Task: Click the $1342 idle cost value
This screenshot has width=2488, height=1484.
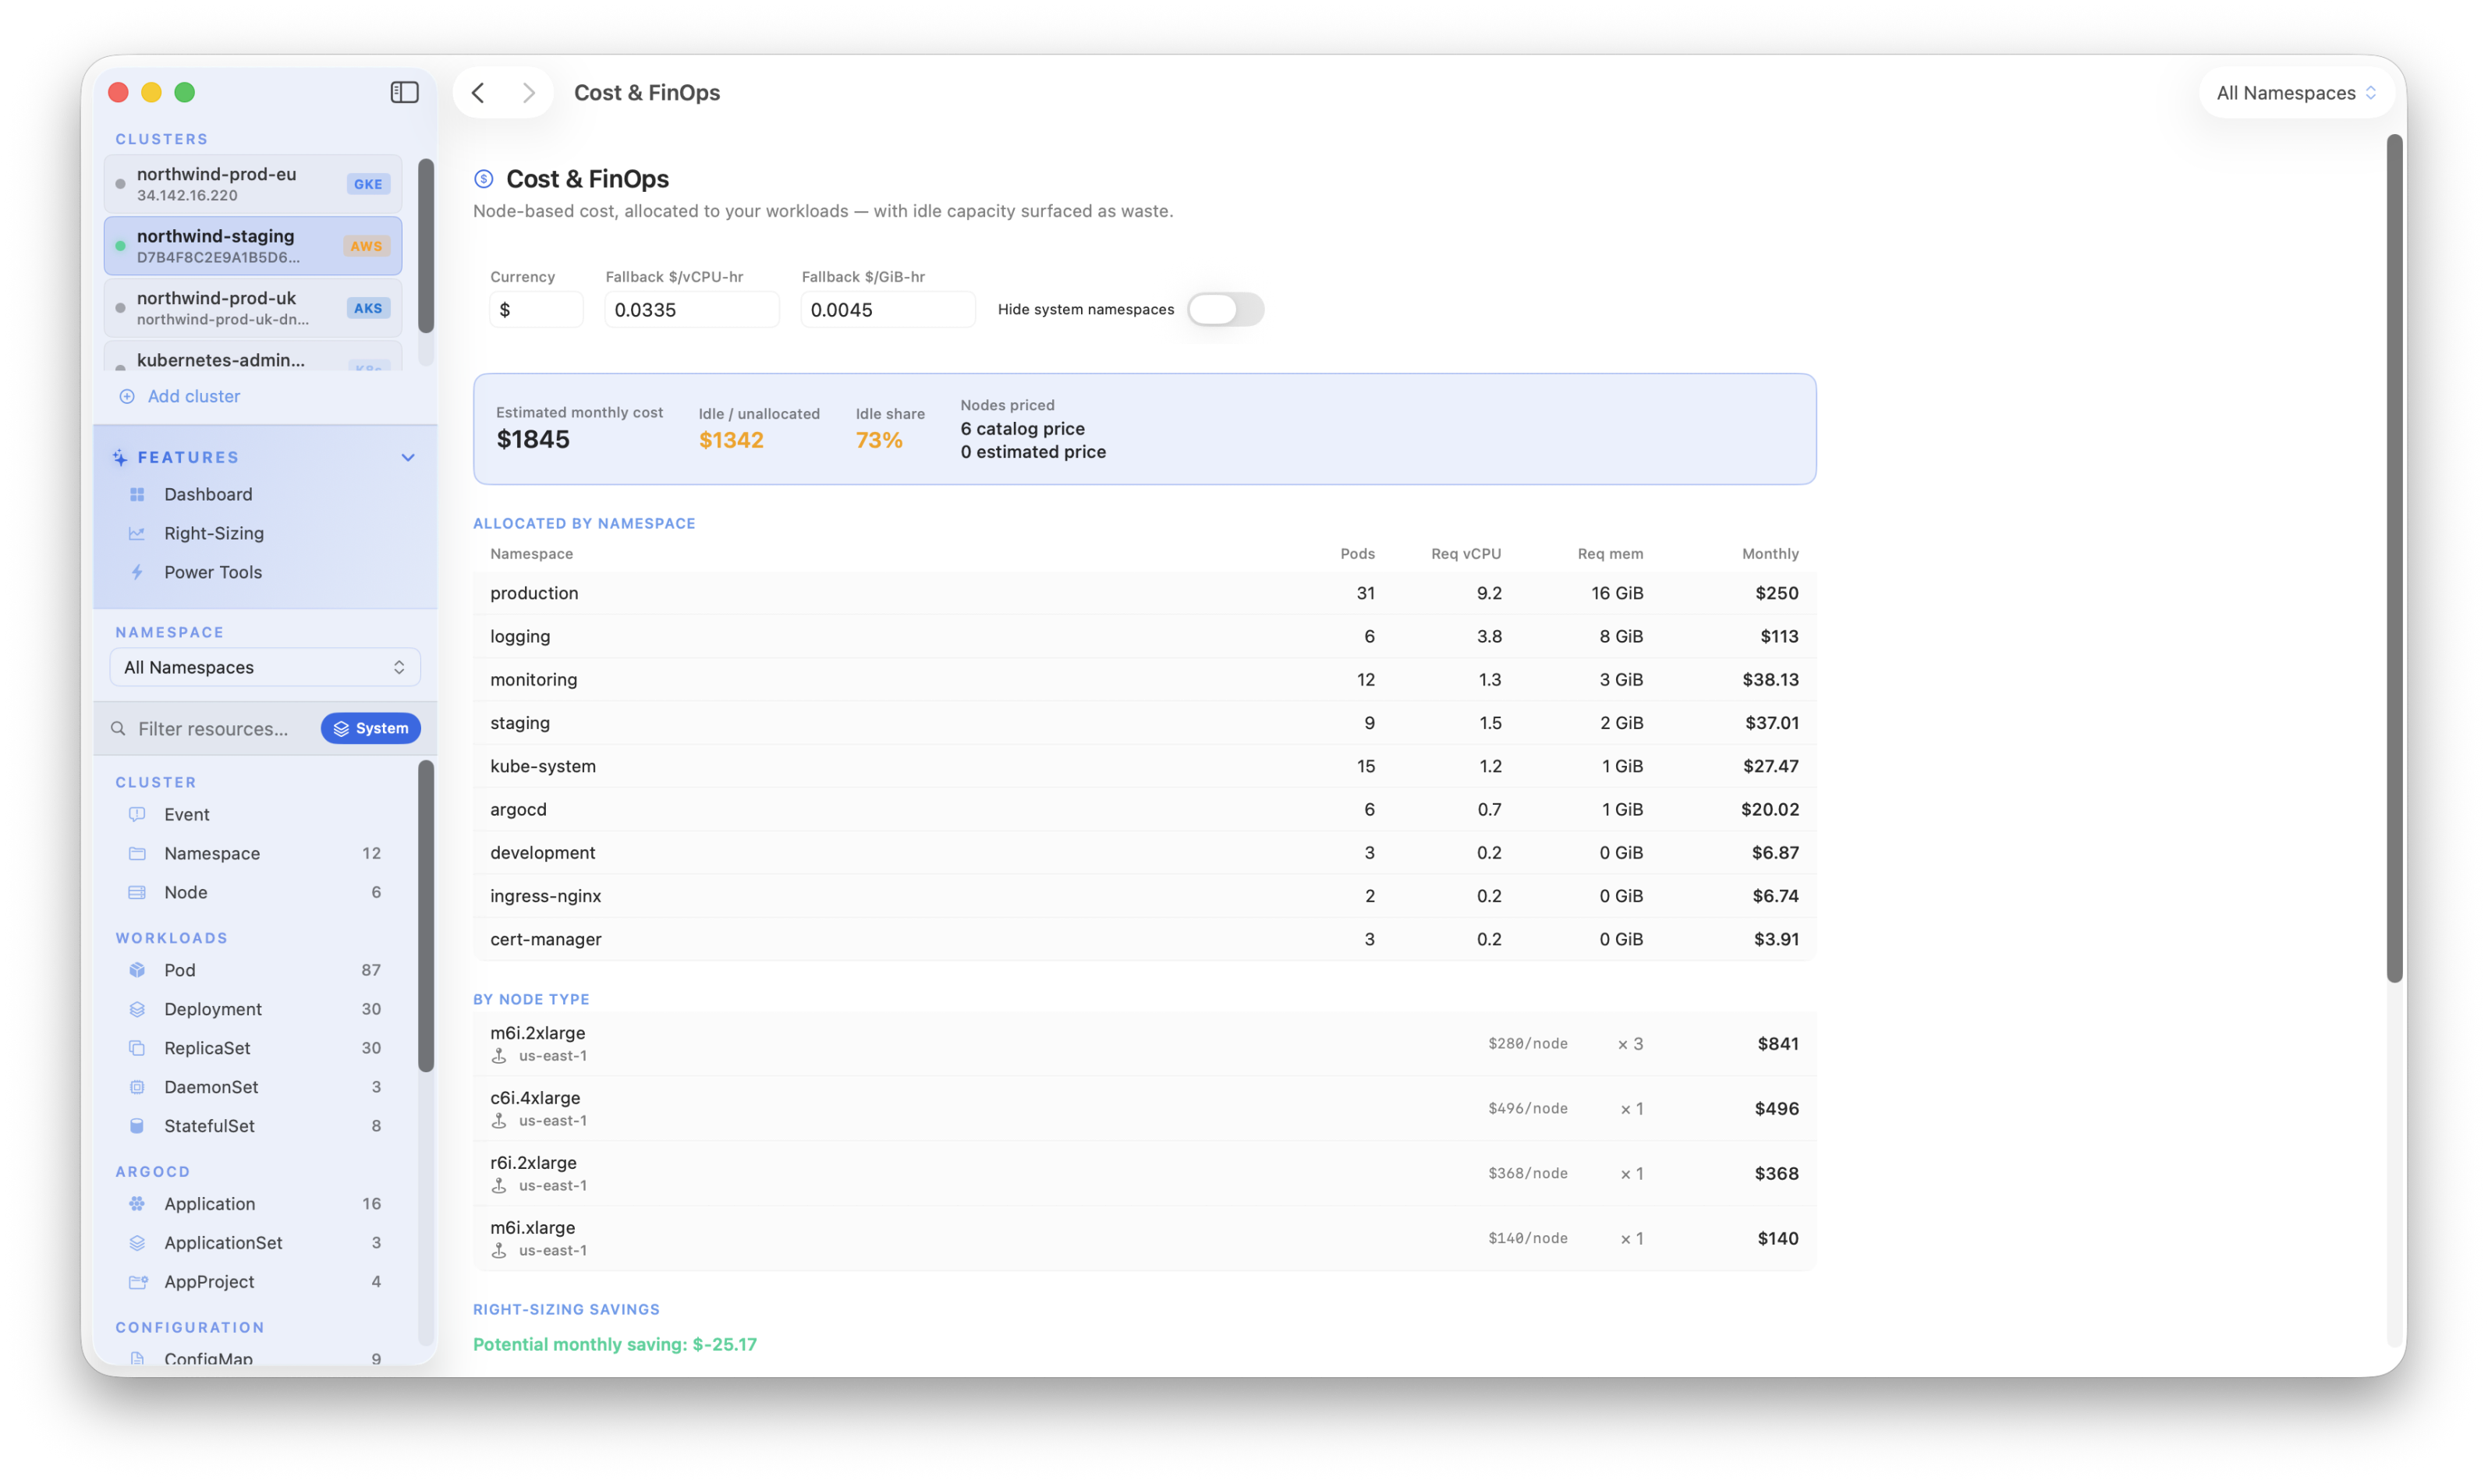Action: point(731,440)
